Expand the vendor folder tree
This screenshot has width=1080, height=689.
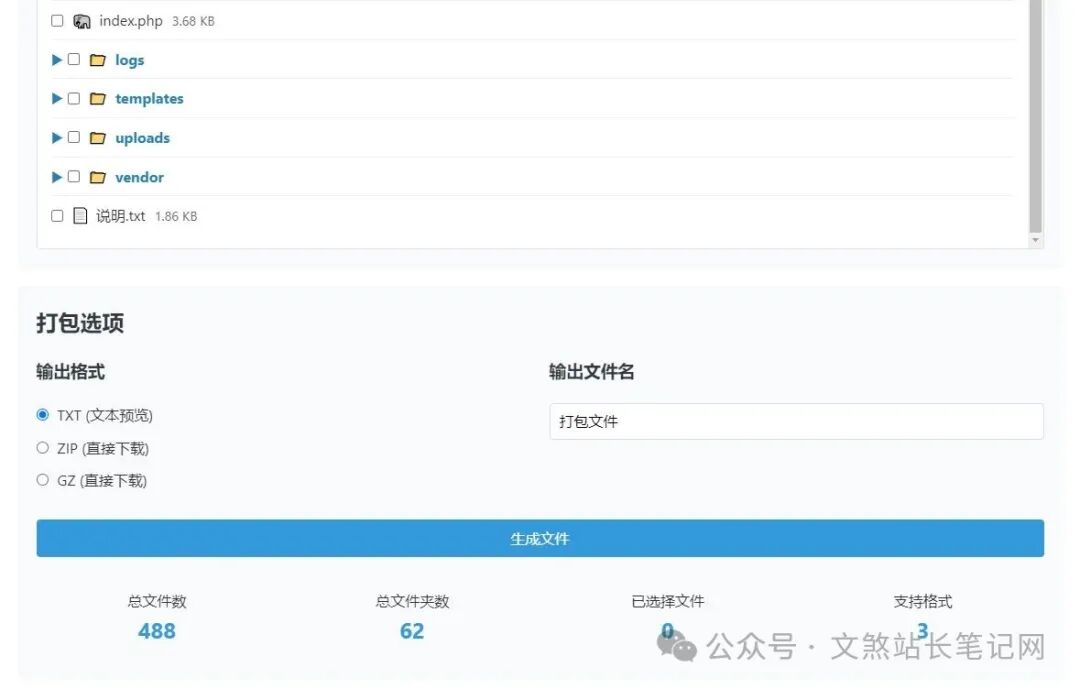tap(57, 176)
